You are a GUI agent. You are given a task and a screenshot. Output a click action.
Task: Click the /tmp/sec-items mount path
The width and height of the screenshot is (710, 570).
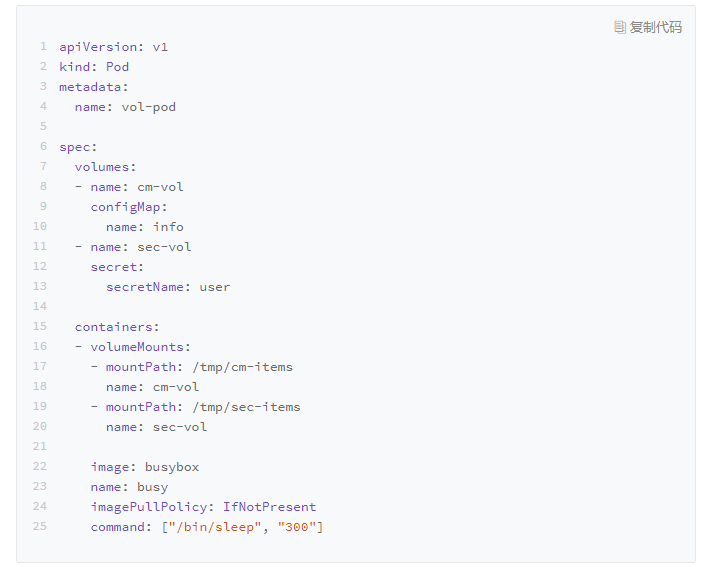(x=246, y=407)
